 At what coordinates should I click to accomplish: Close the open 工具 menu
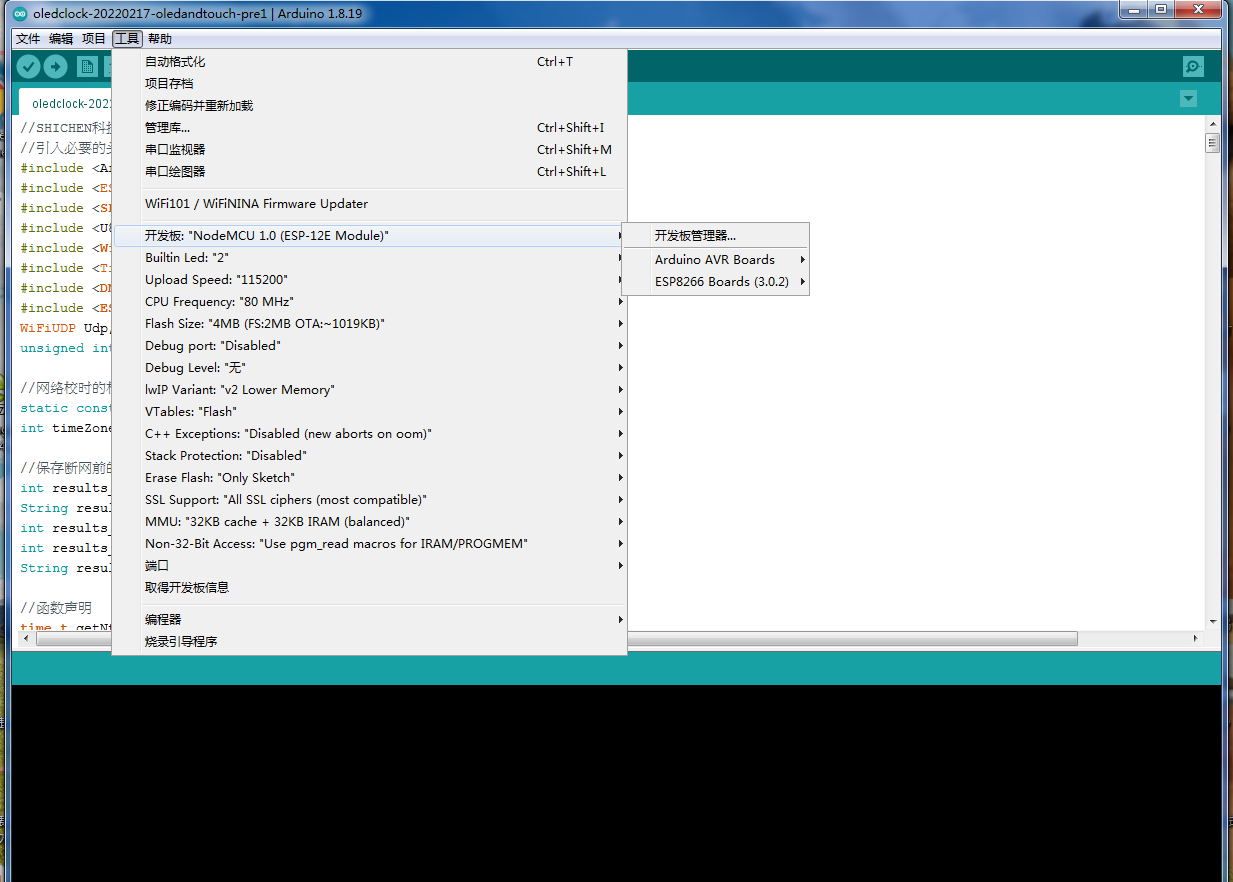[x=127, y=39]
